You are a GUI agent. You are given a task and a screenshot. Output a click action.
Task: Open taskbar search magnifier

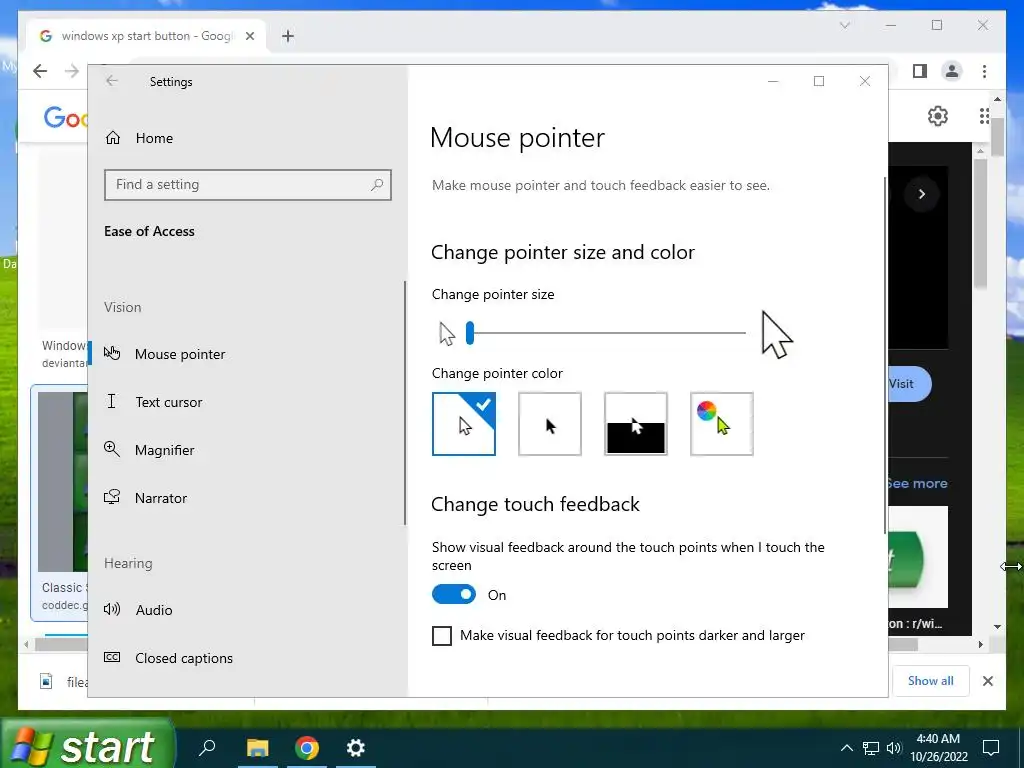pyautogui.click(x=207, y=747)
